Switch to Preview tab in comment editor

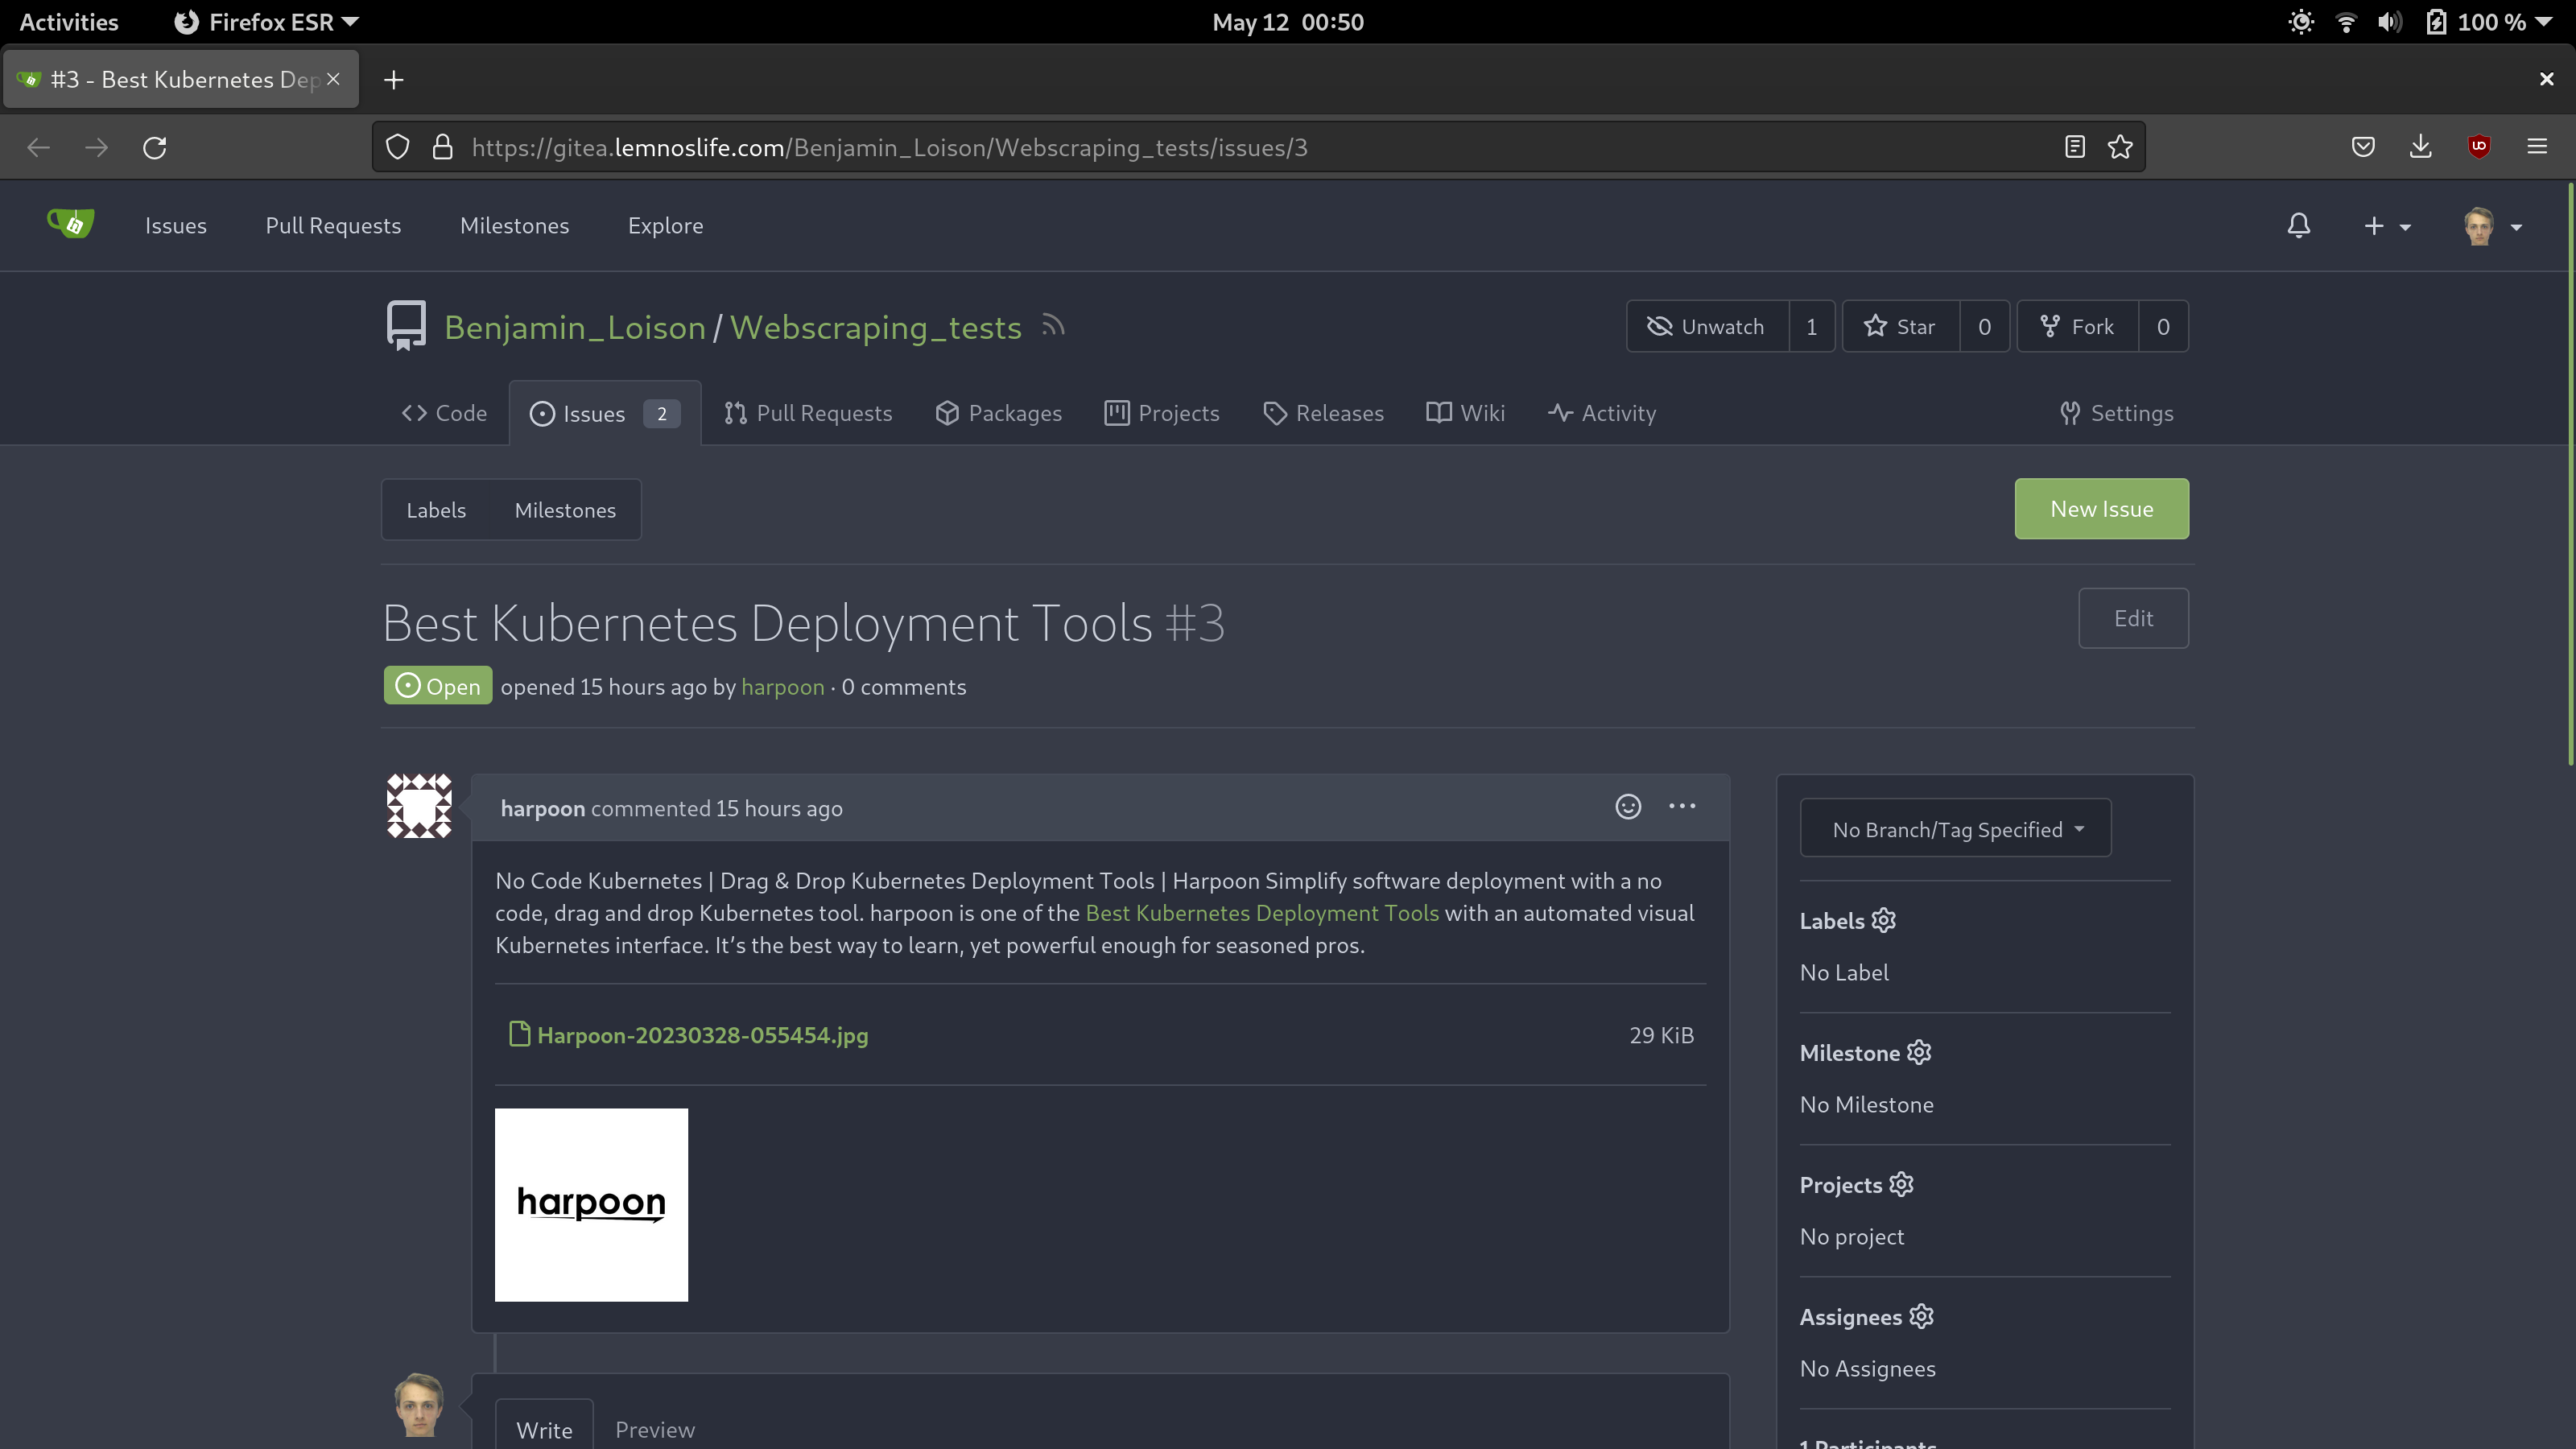click(x=654, y=1429)
